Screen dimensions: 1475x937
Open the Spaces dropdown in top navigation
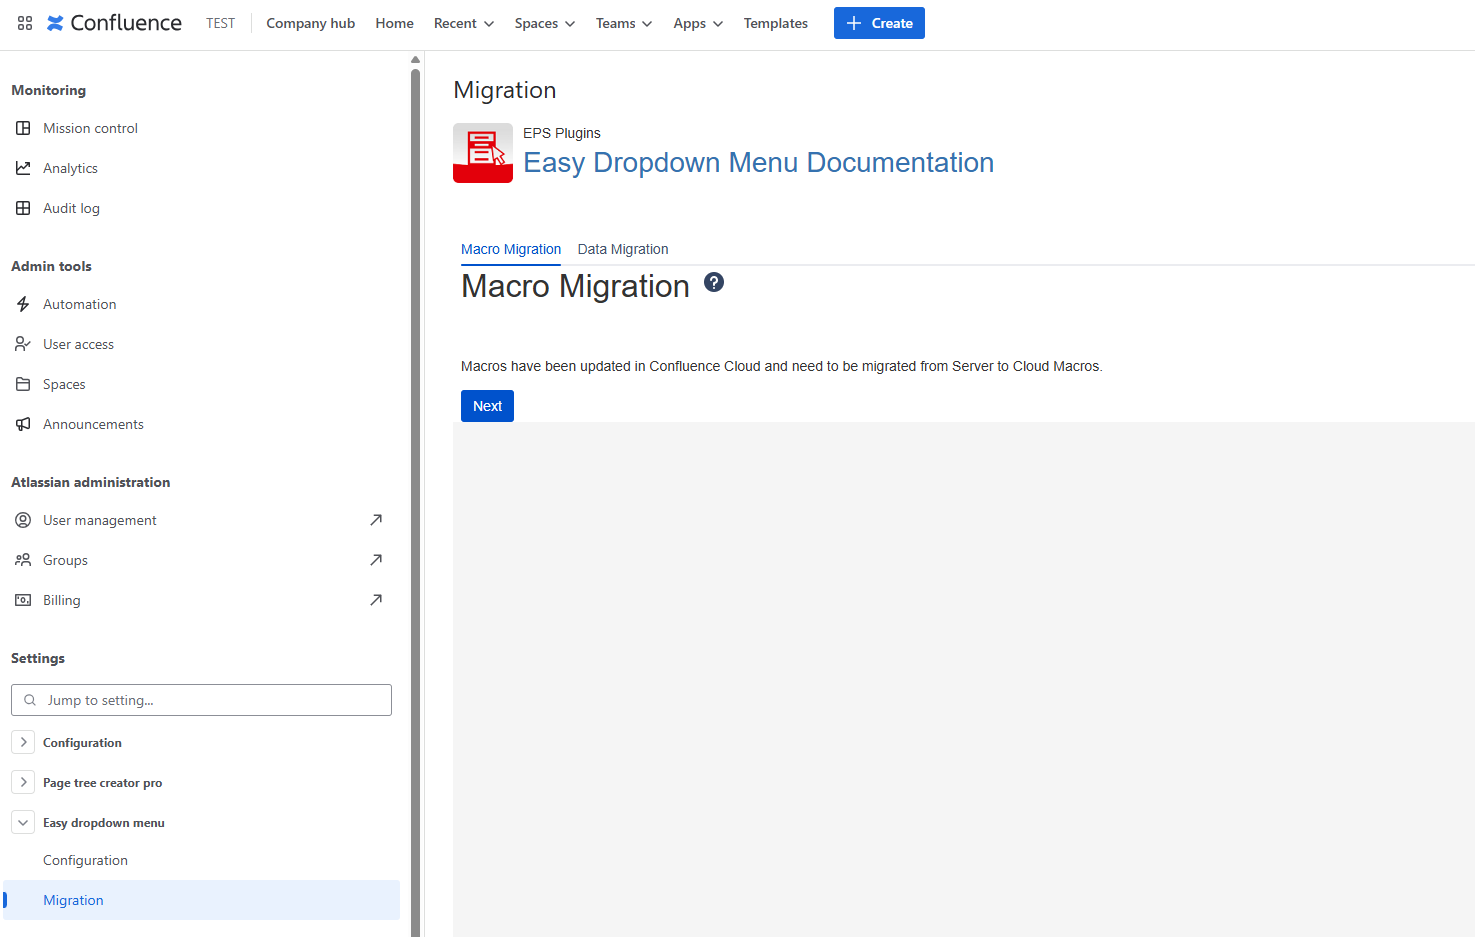point(544,23)
